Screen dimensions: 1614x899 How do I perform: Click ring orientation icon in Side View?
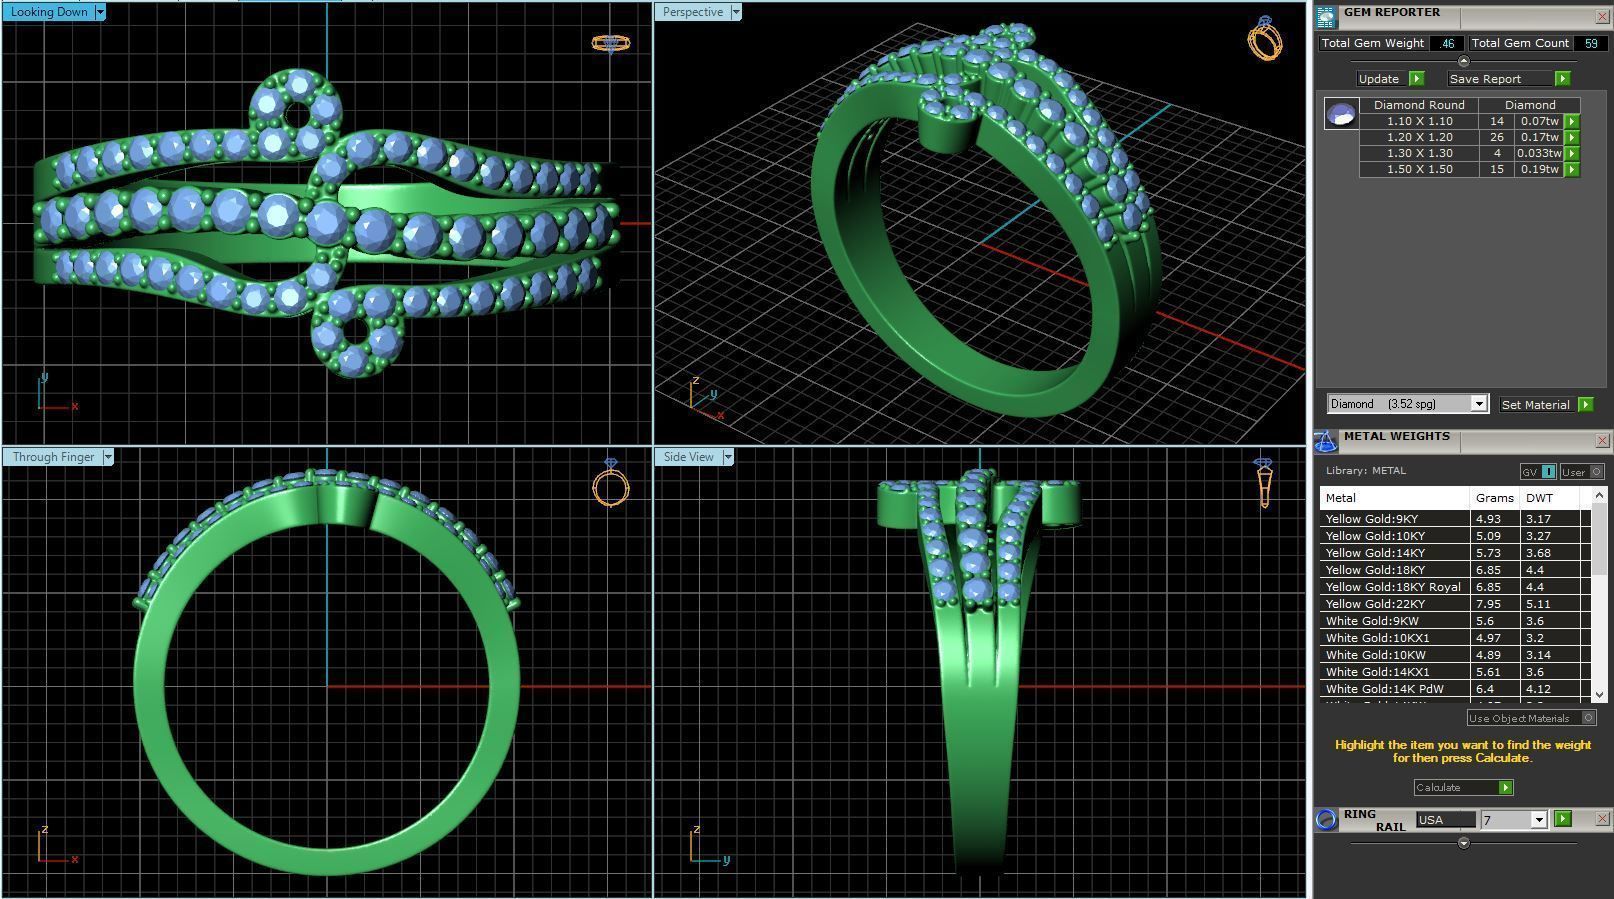click(1264, 482)
